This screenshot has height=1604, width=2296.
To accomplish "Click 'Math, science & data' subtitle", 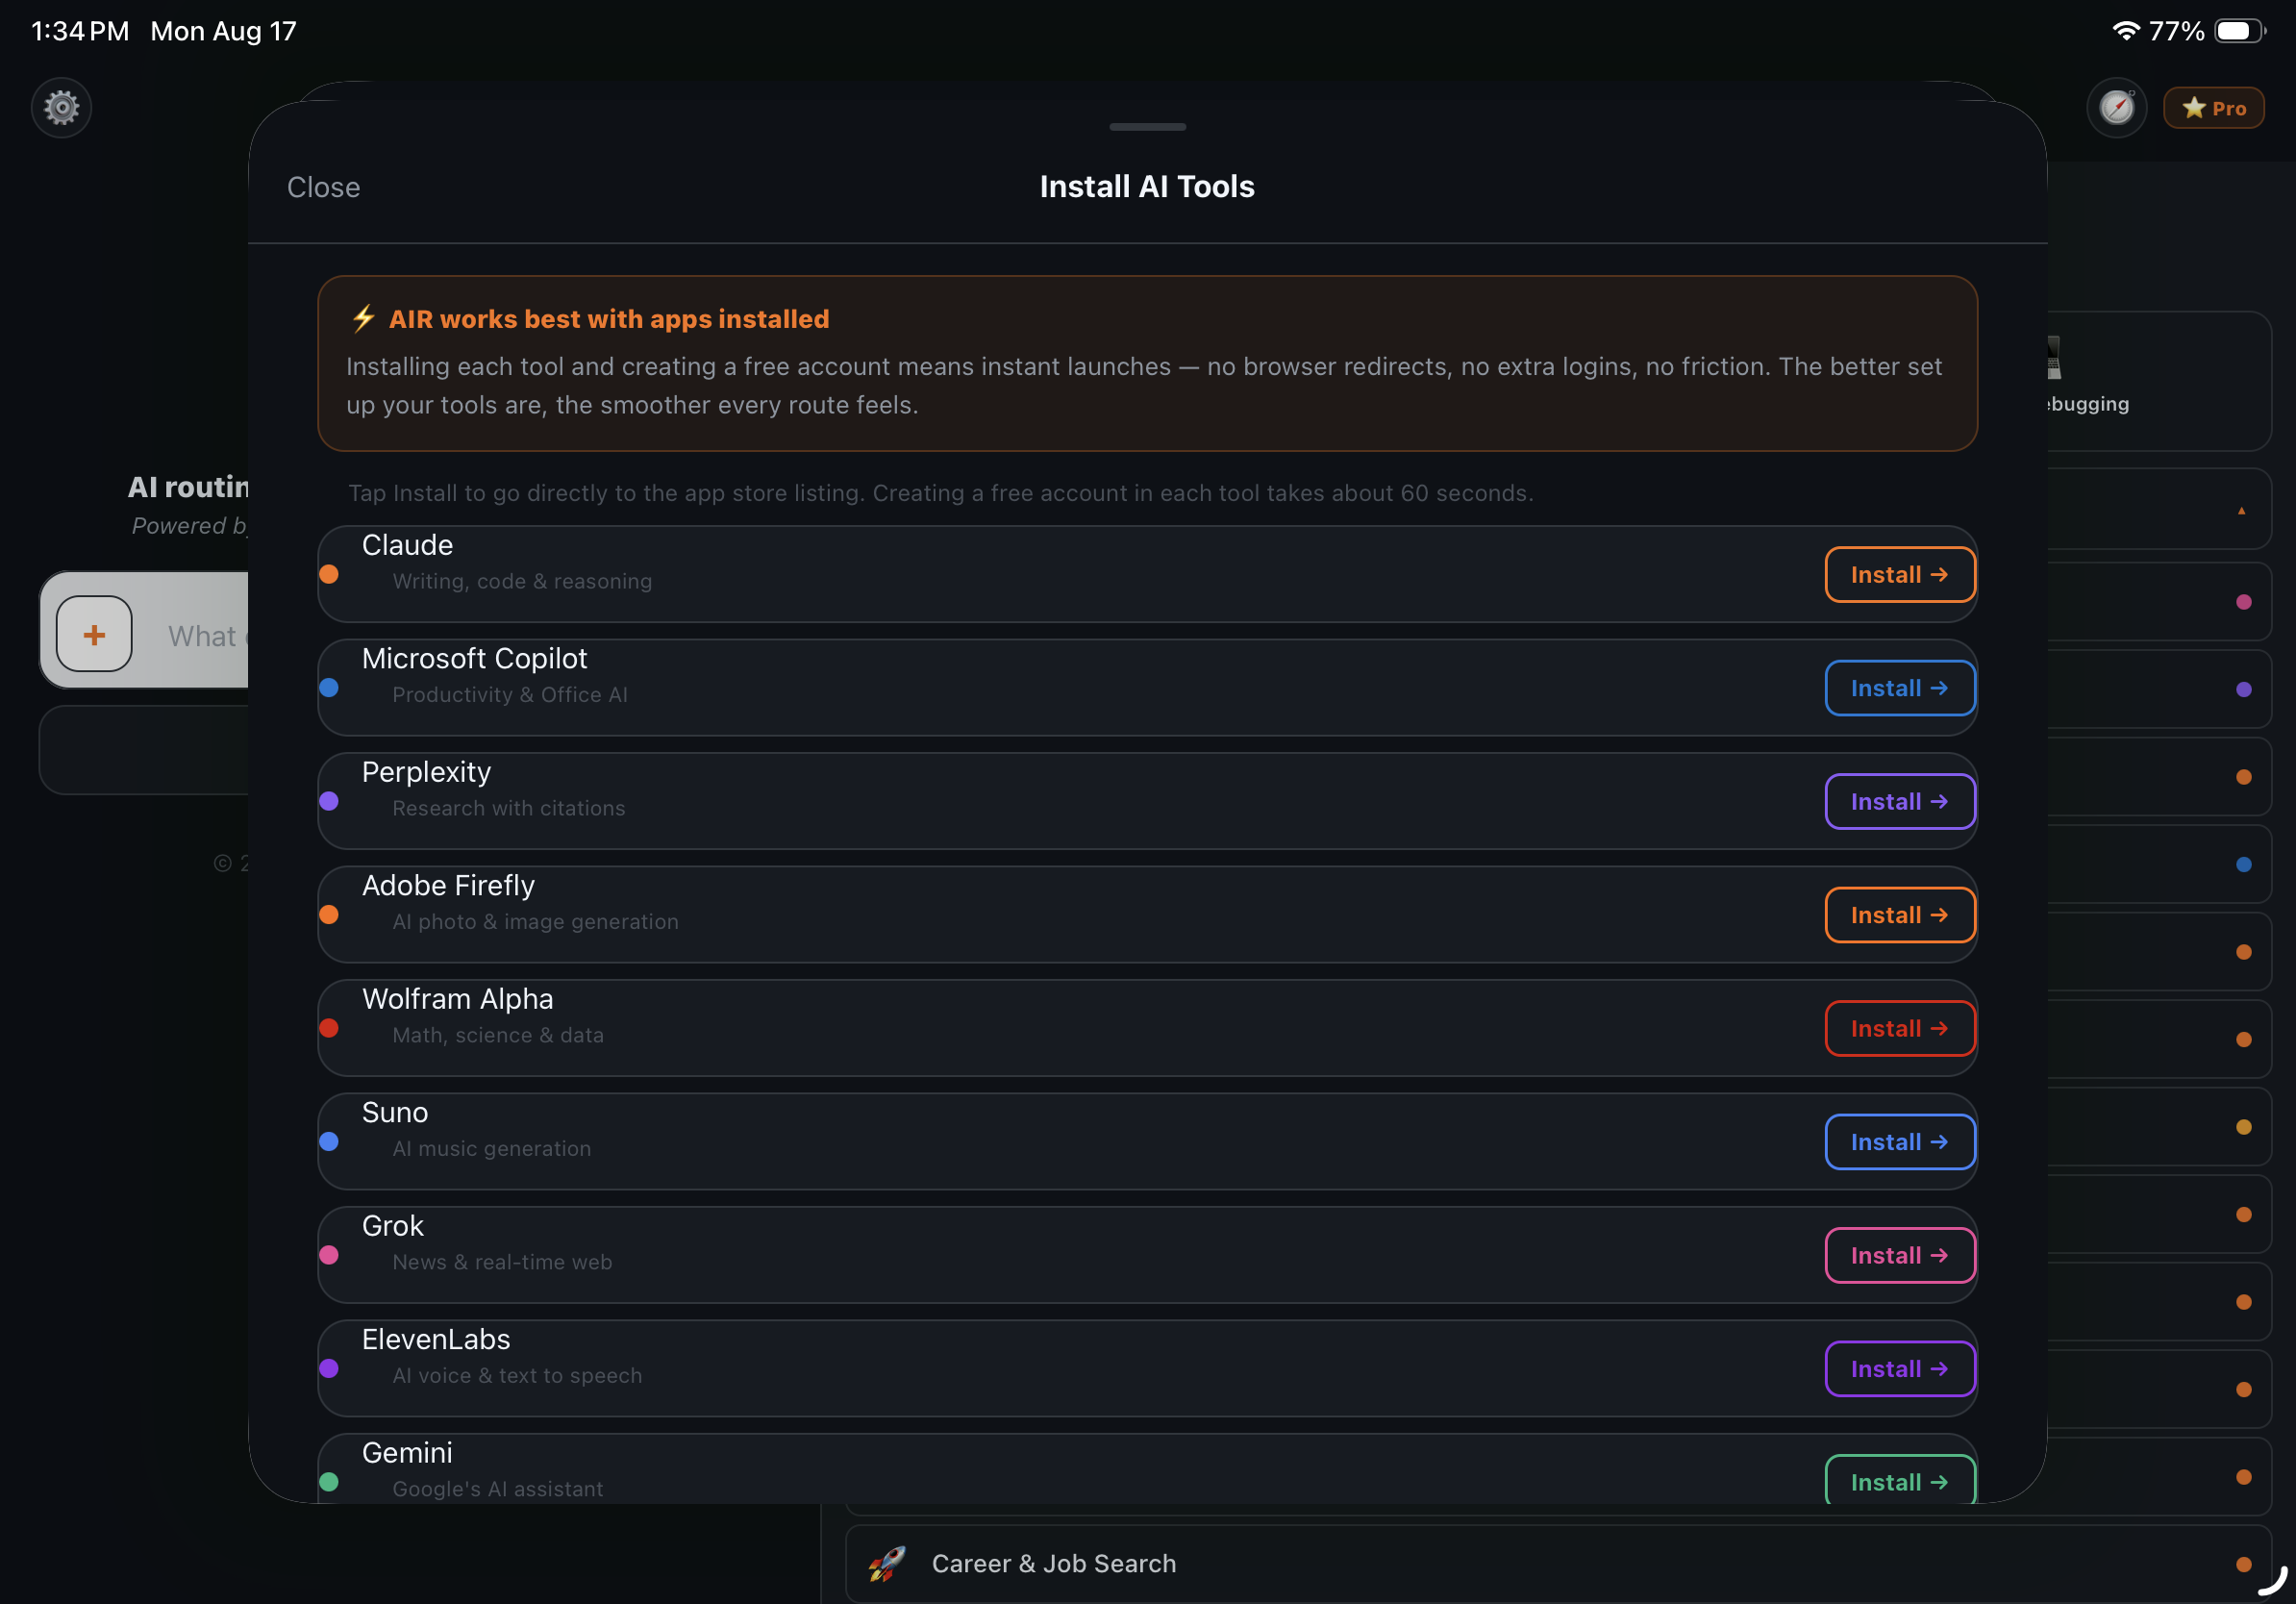I will click(x=498, y=1035).
